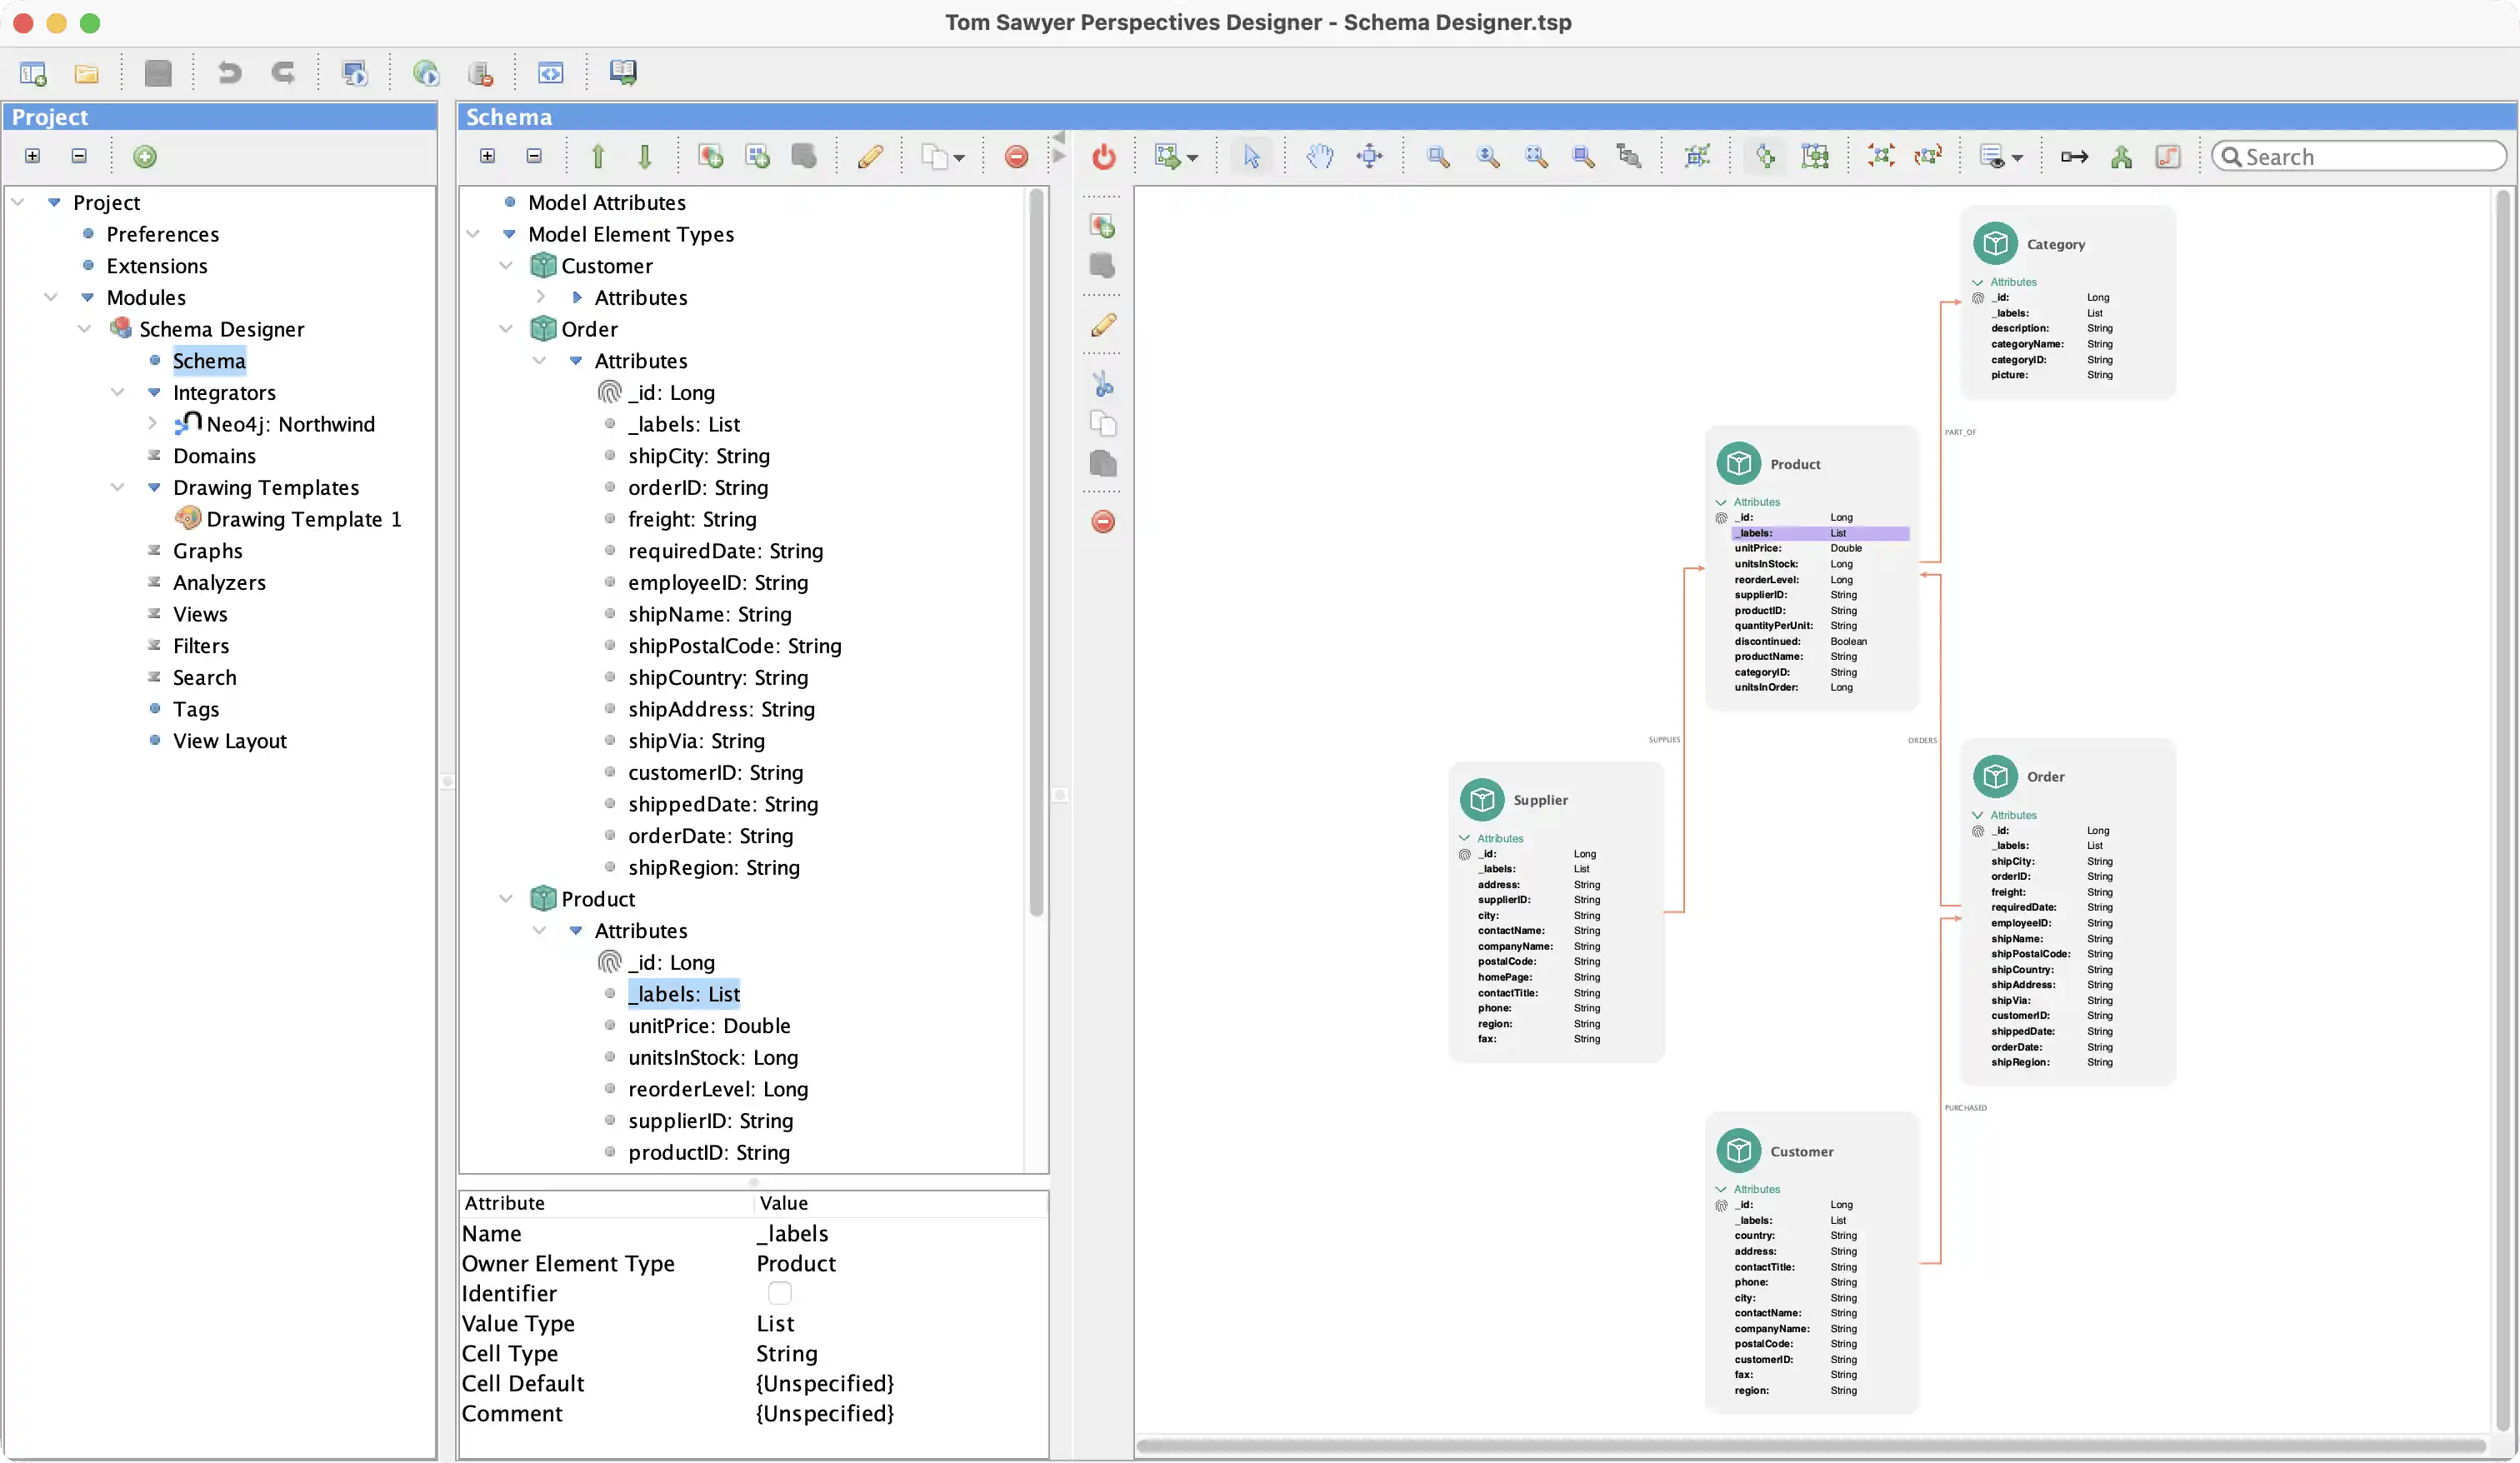Image resolution: width=2520 pixels, height=1463 pixels.
Task: Click the Cell Default {Unspecified} value
Action: (x=825, y=1383)
